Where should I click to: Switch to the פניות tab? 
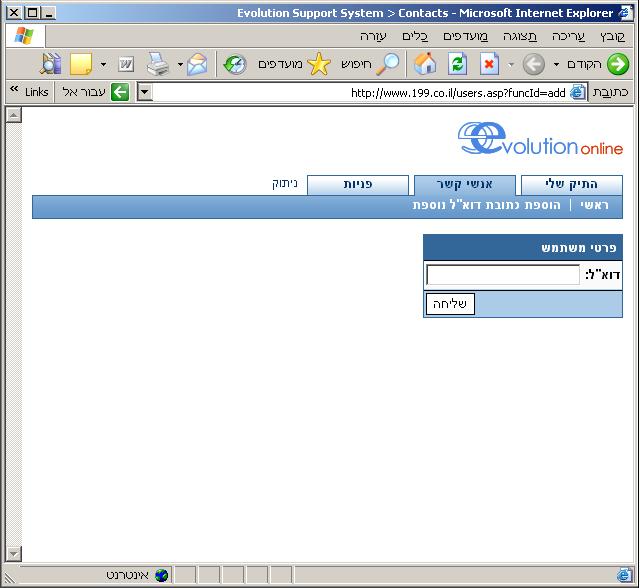pyautogui.click(x=358, y=185)
